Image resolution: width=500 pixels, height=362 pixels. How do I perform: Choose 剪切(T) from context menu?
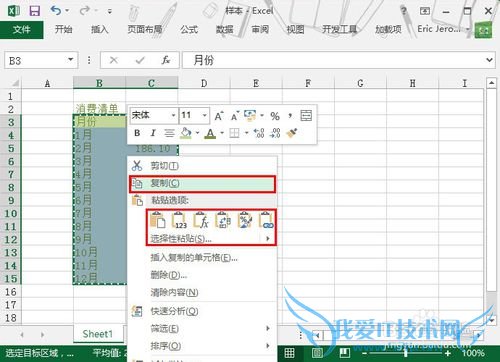[x=203, y=165]
